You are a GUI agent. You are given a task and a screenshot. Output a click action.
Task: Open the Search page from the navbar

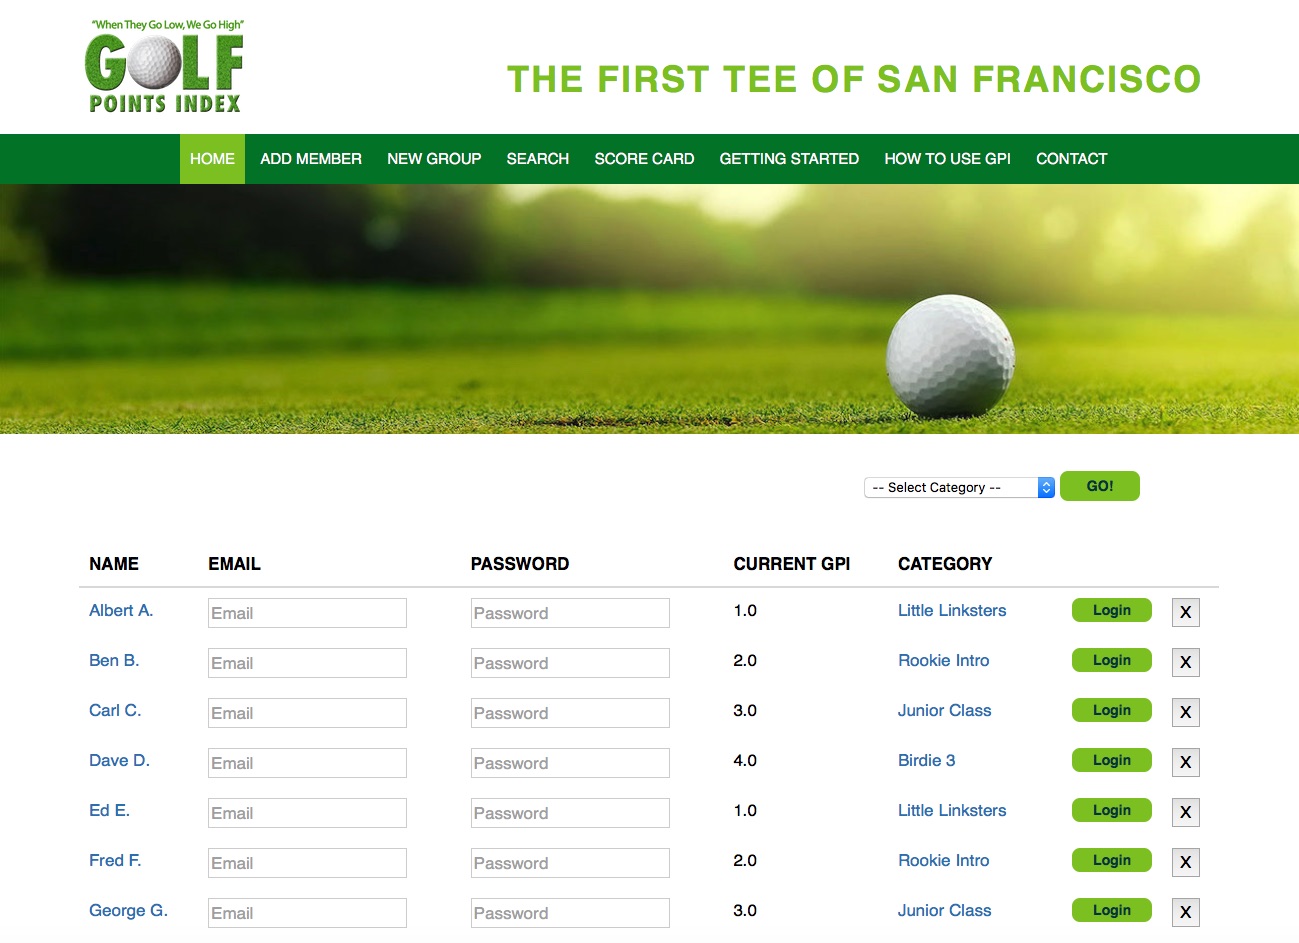click(538, 159)
